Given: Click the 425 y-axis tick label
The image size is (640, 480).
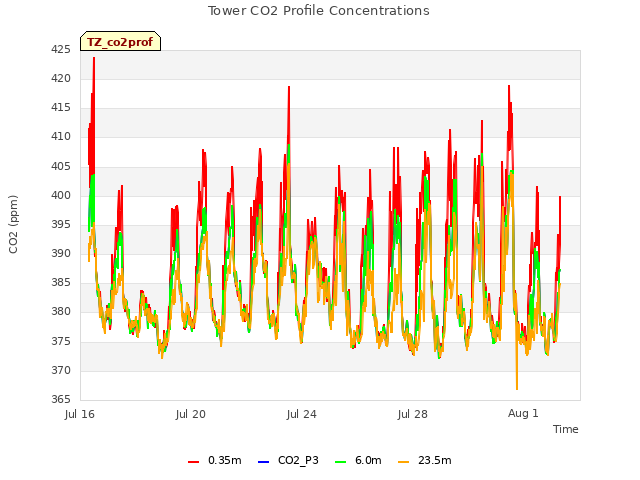Looking at the screenshot, I should 61,49.
